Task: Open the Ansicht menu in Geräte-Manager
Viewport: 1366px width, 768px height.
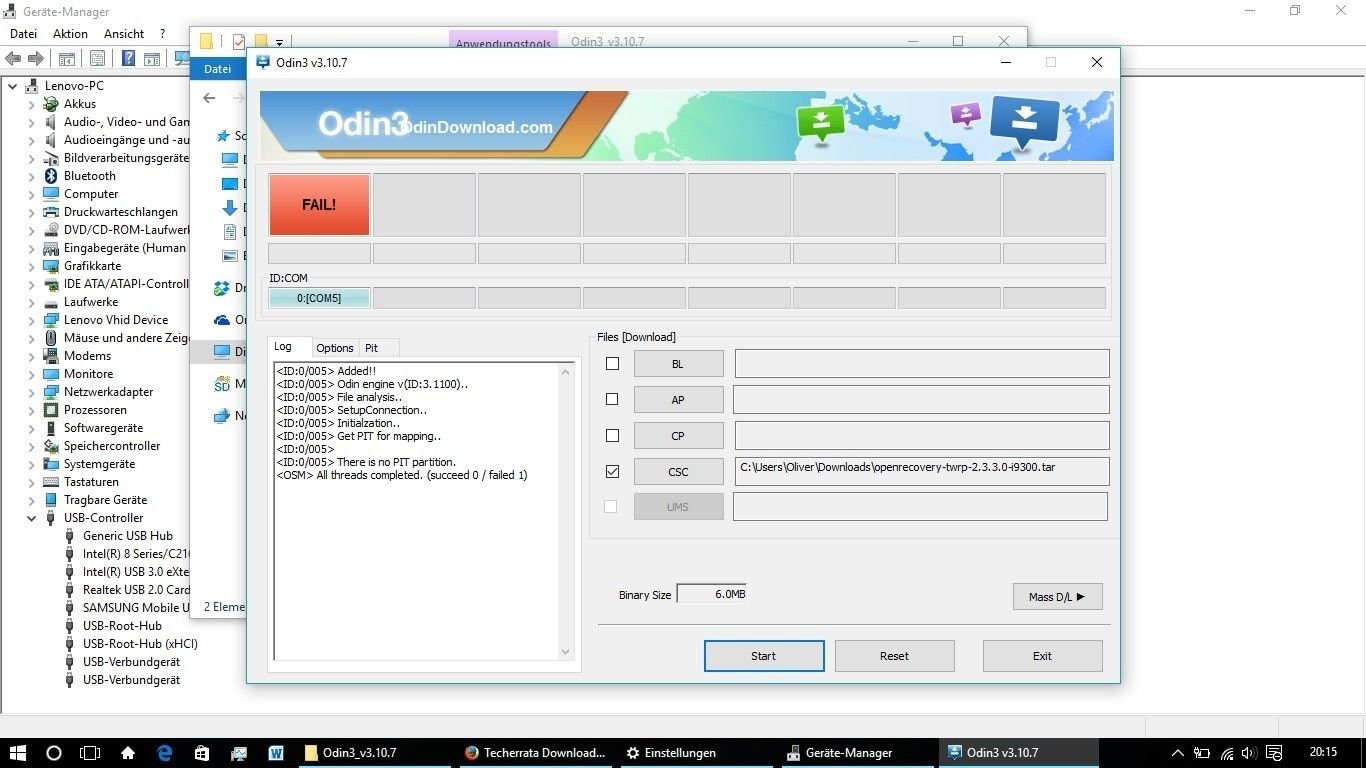Action: [124, 34]
